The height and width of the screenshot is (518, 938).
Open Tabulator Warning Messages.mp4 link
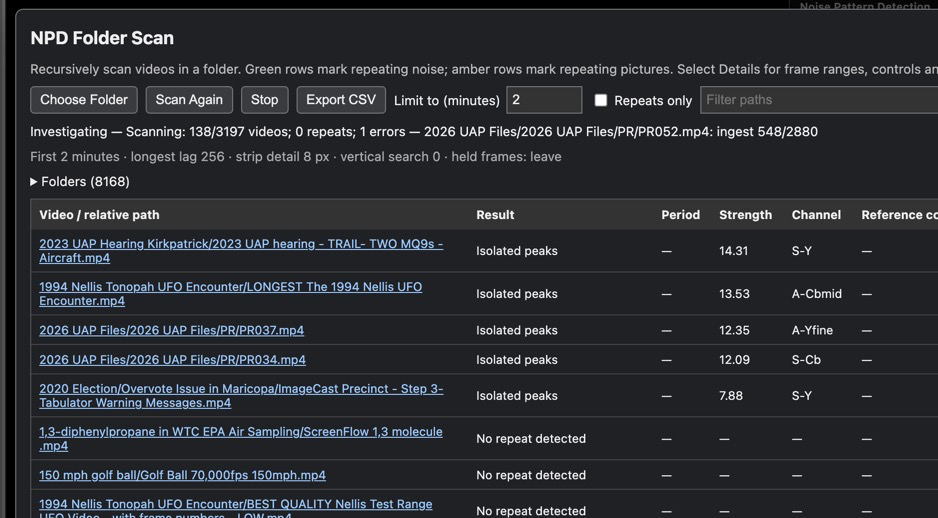click(241, 395)
